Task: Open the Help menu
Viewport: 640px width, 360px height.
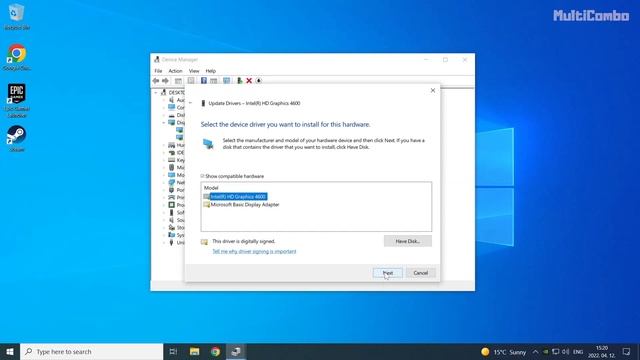Action: (x=211, y=71)
